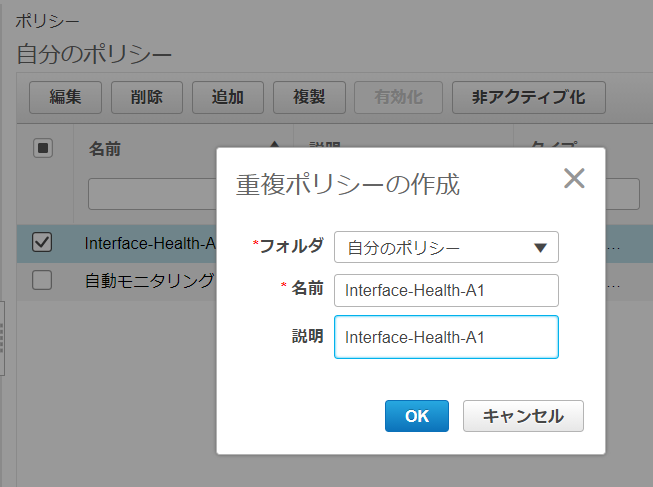Viewport: 653px width, 487px height.
Task: Click the 削除 toolbar button
Action: 147,97
